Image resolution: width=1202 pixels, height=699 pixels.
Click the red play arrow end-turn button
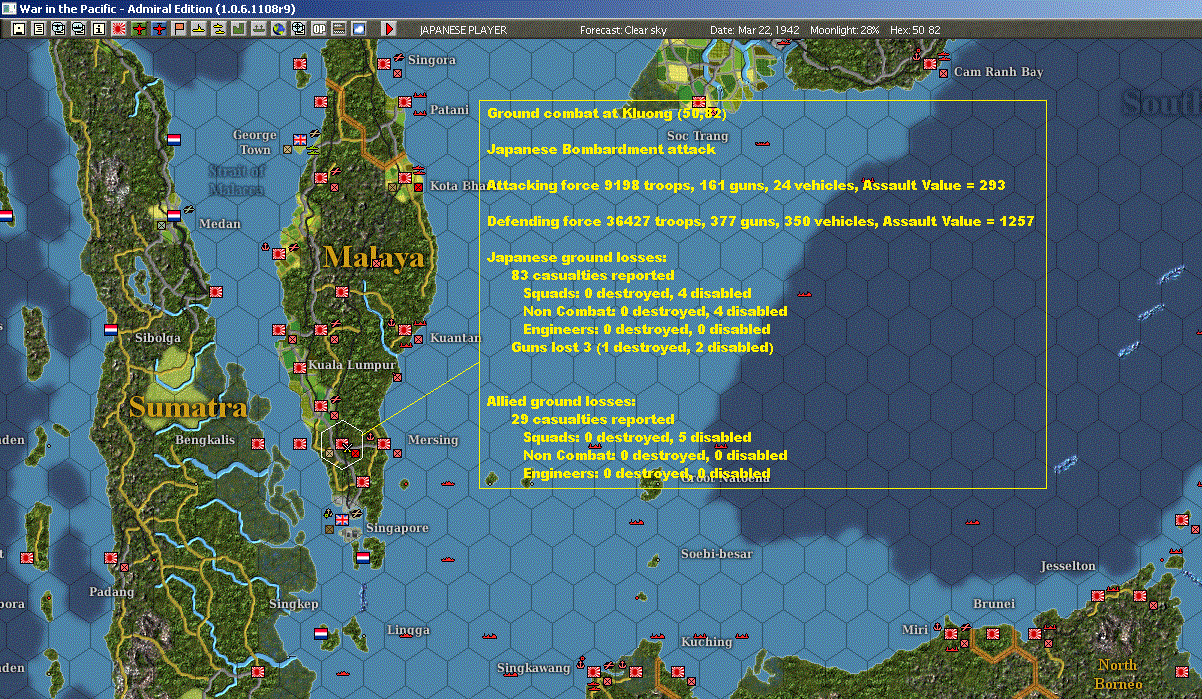(x=390, y=29)
